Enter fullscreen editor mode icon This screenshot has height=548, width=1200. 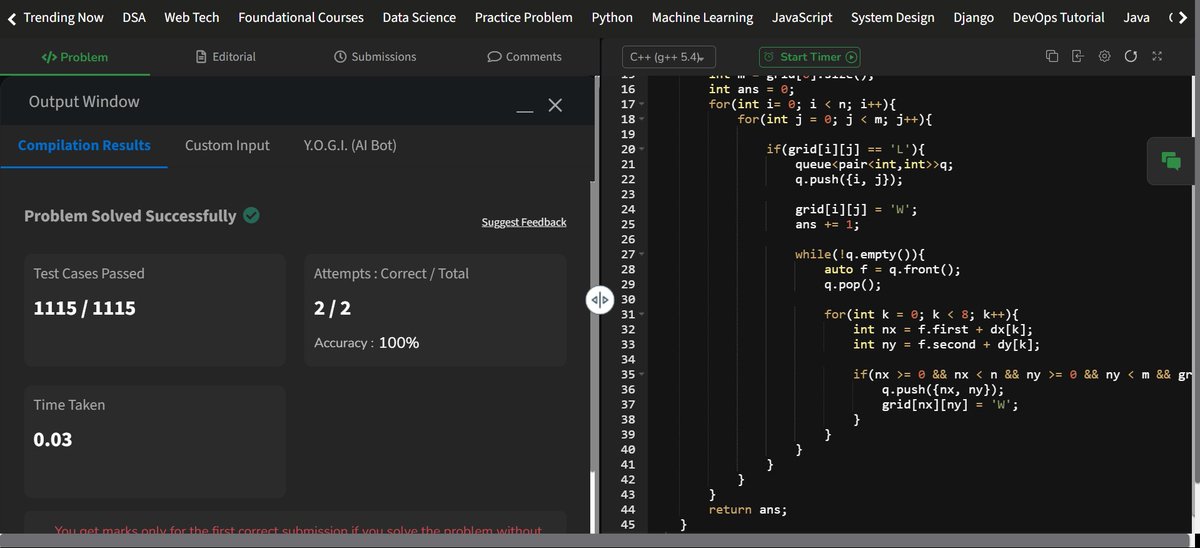coord(1157,57)
